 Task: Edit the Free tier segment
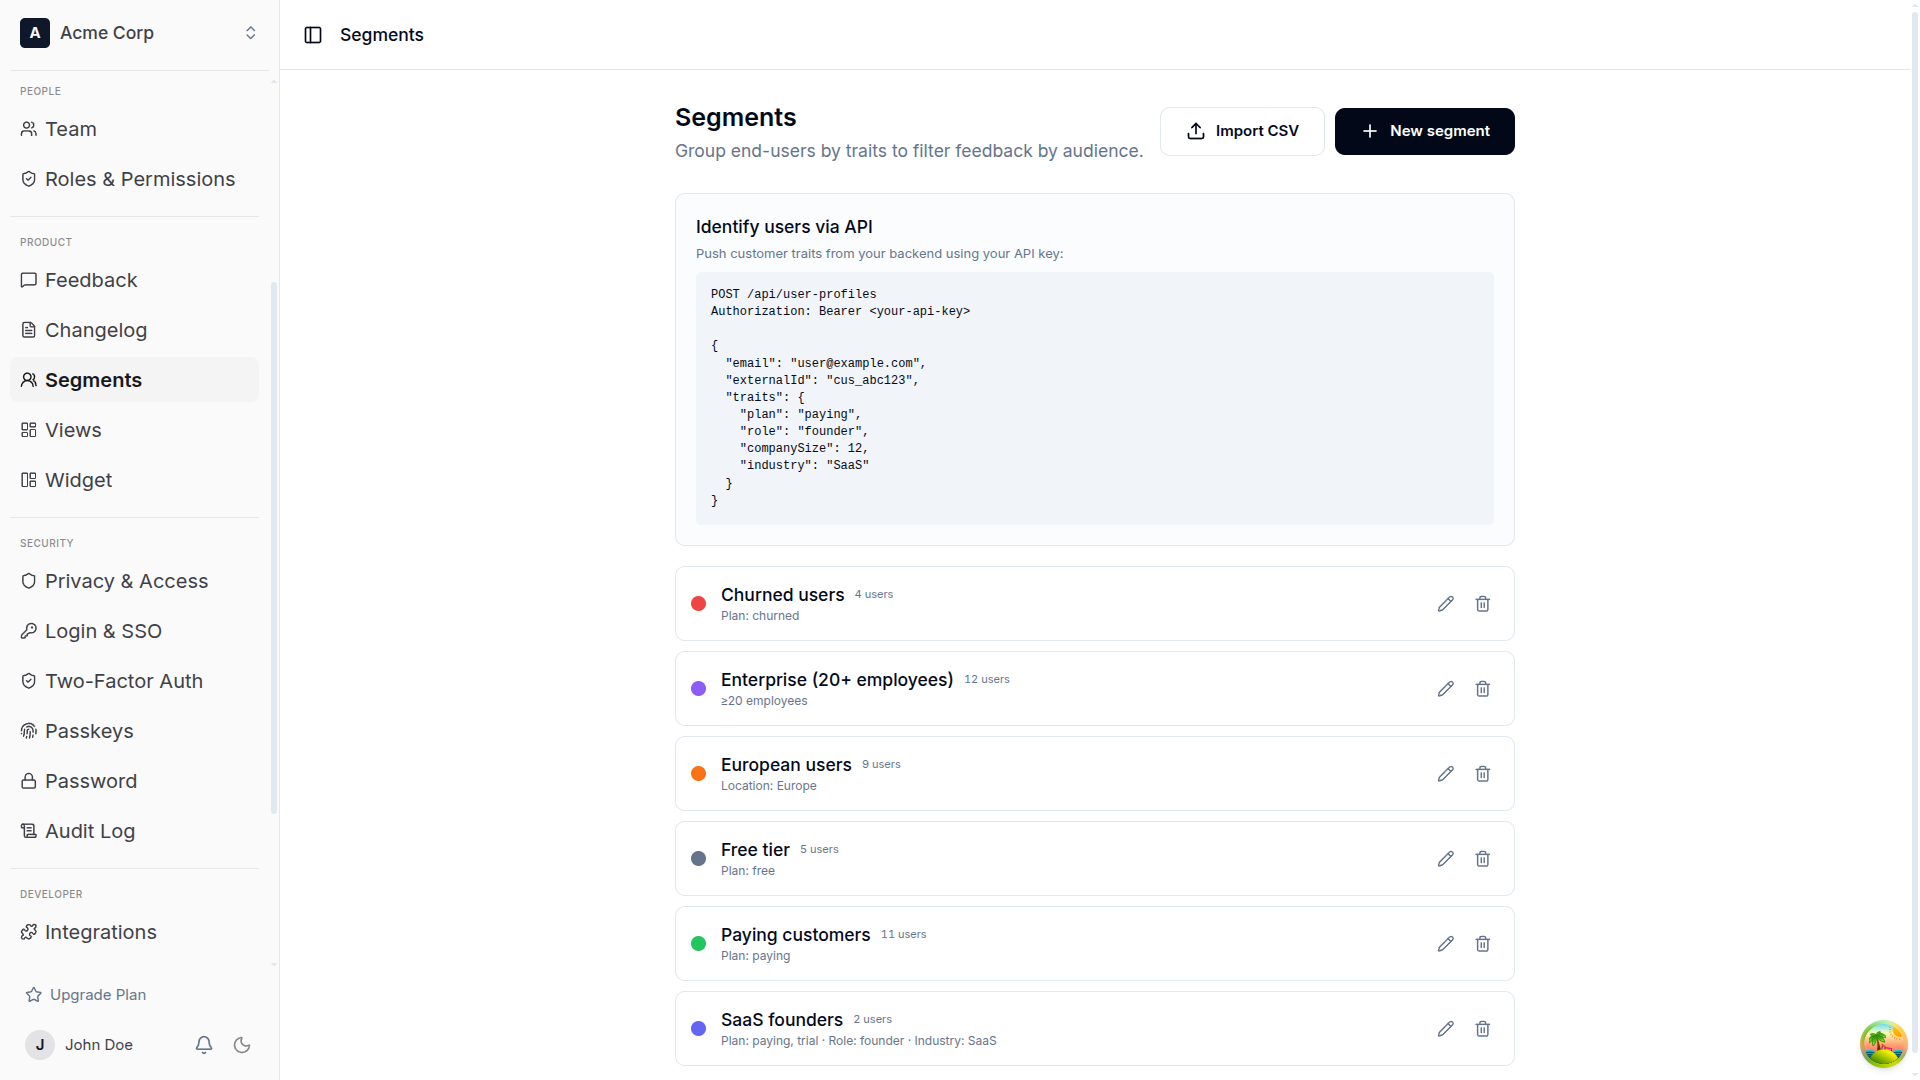click(x=1445, y=859)
